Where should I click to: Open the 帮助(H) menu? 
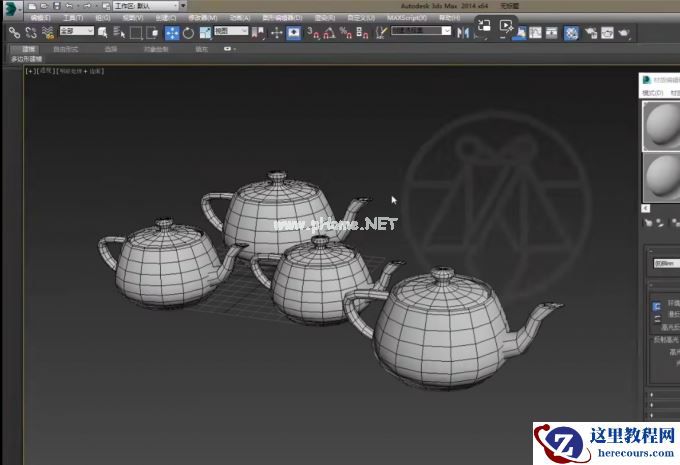point(449,18)
